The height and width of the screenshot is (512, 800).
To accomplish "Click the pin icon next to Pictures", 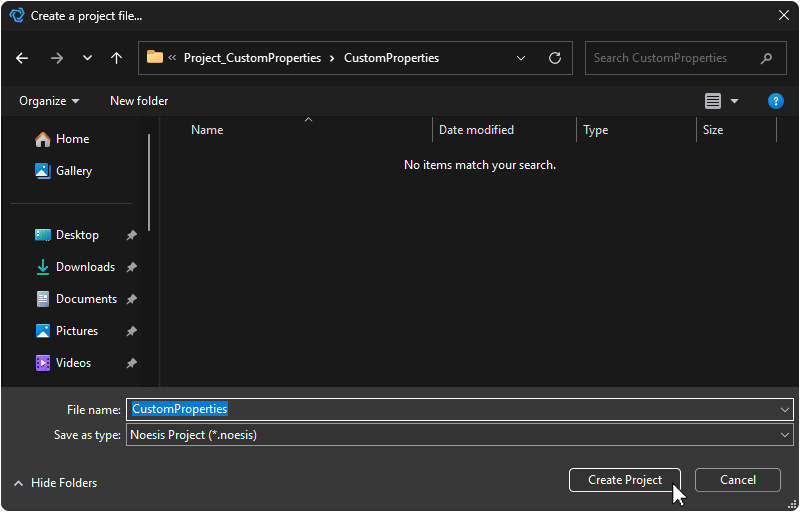I will 132,331.
